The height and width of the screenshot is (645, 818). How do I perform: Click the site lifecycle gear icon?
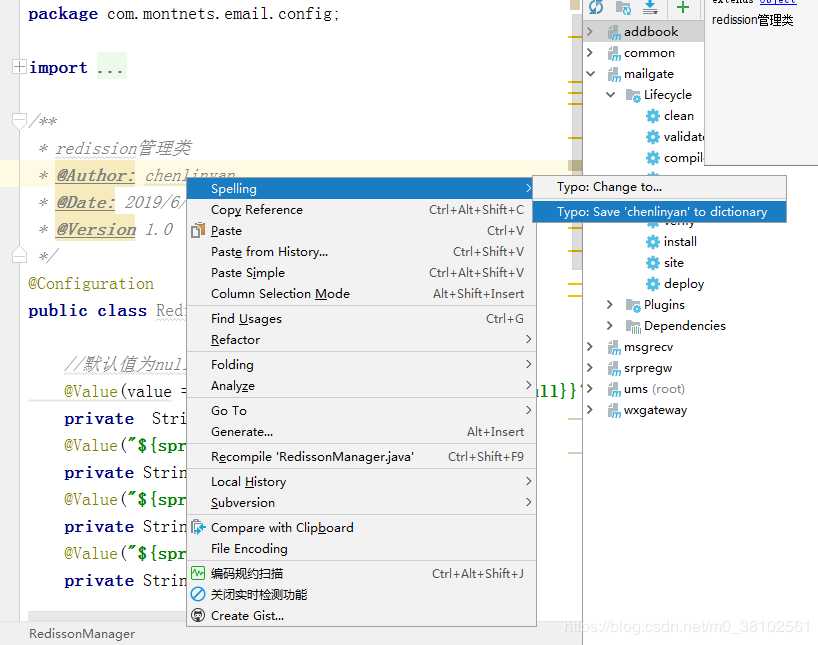tap(653, 262)
